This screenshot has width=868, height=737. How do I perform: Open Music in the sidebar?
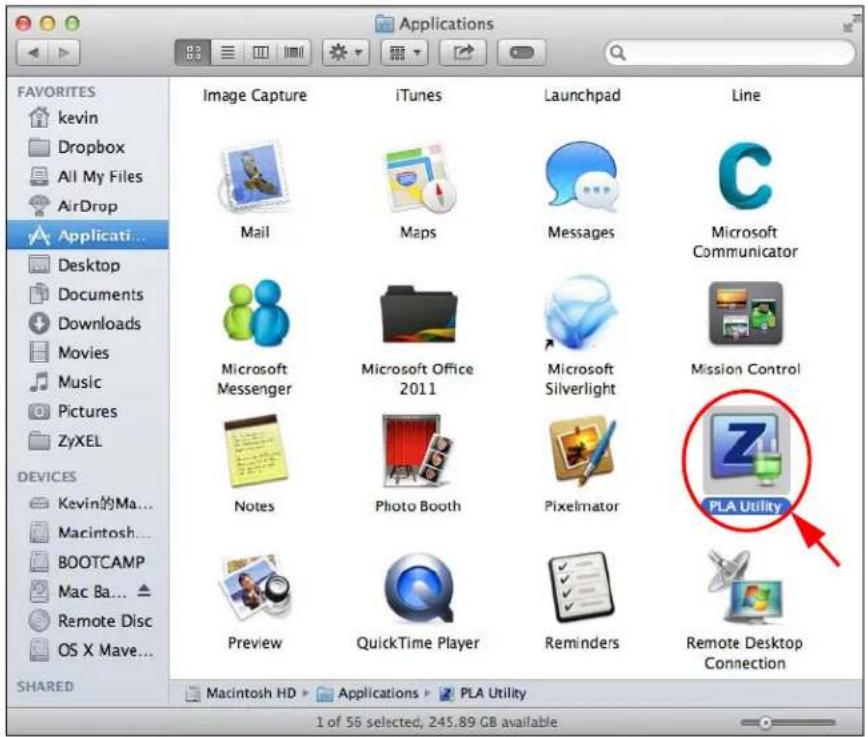[87, 382]
